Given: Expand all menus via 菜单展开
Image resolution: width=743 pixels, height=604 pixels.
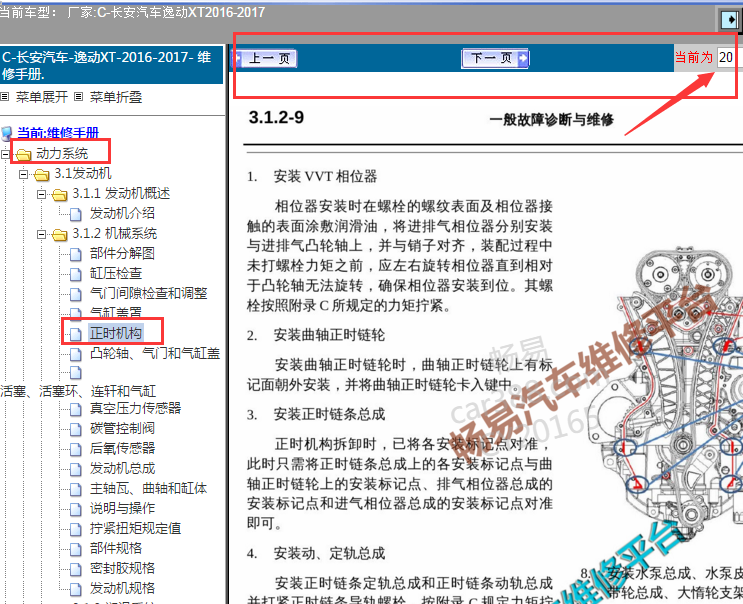Looking at the screenshot, I should 42,97.
